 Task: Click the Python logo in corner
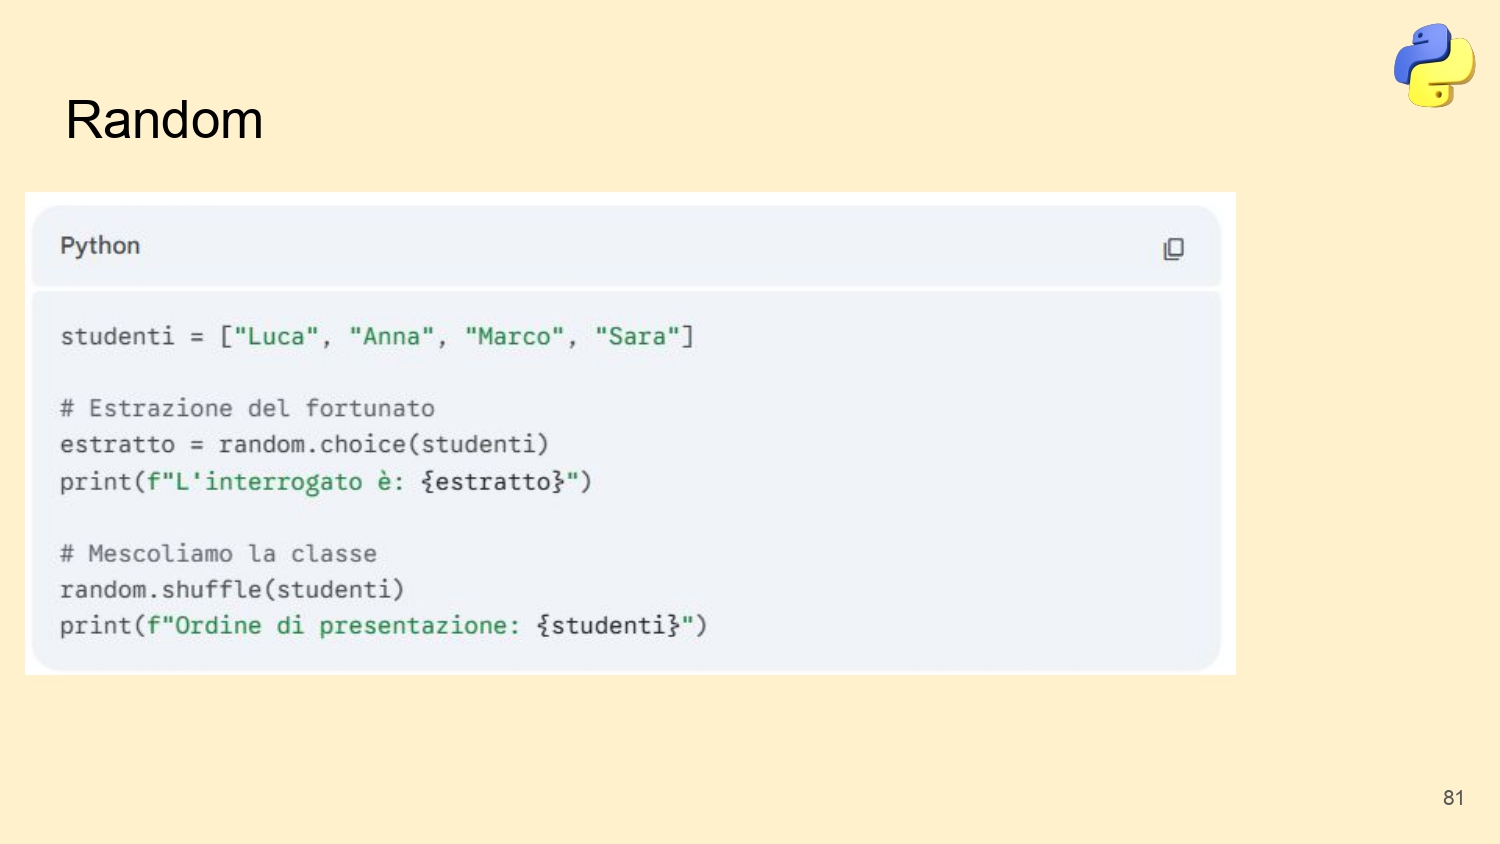pos(1434,65)
